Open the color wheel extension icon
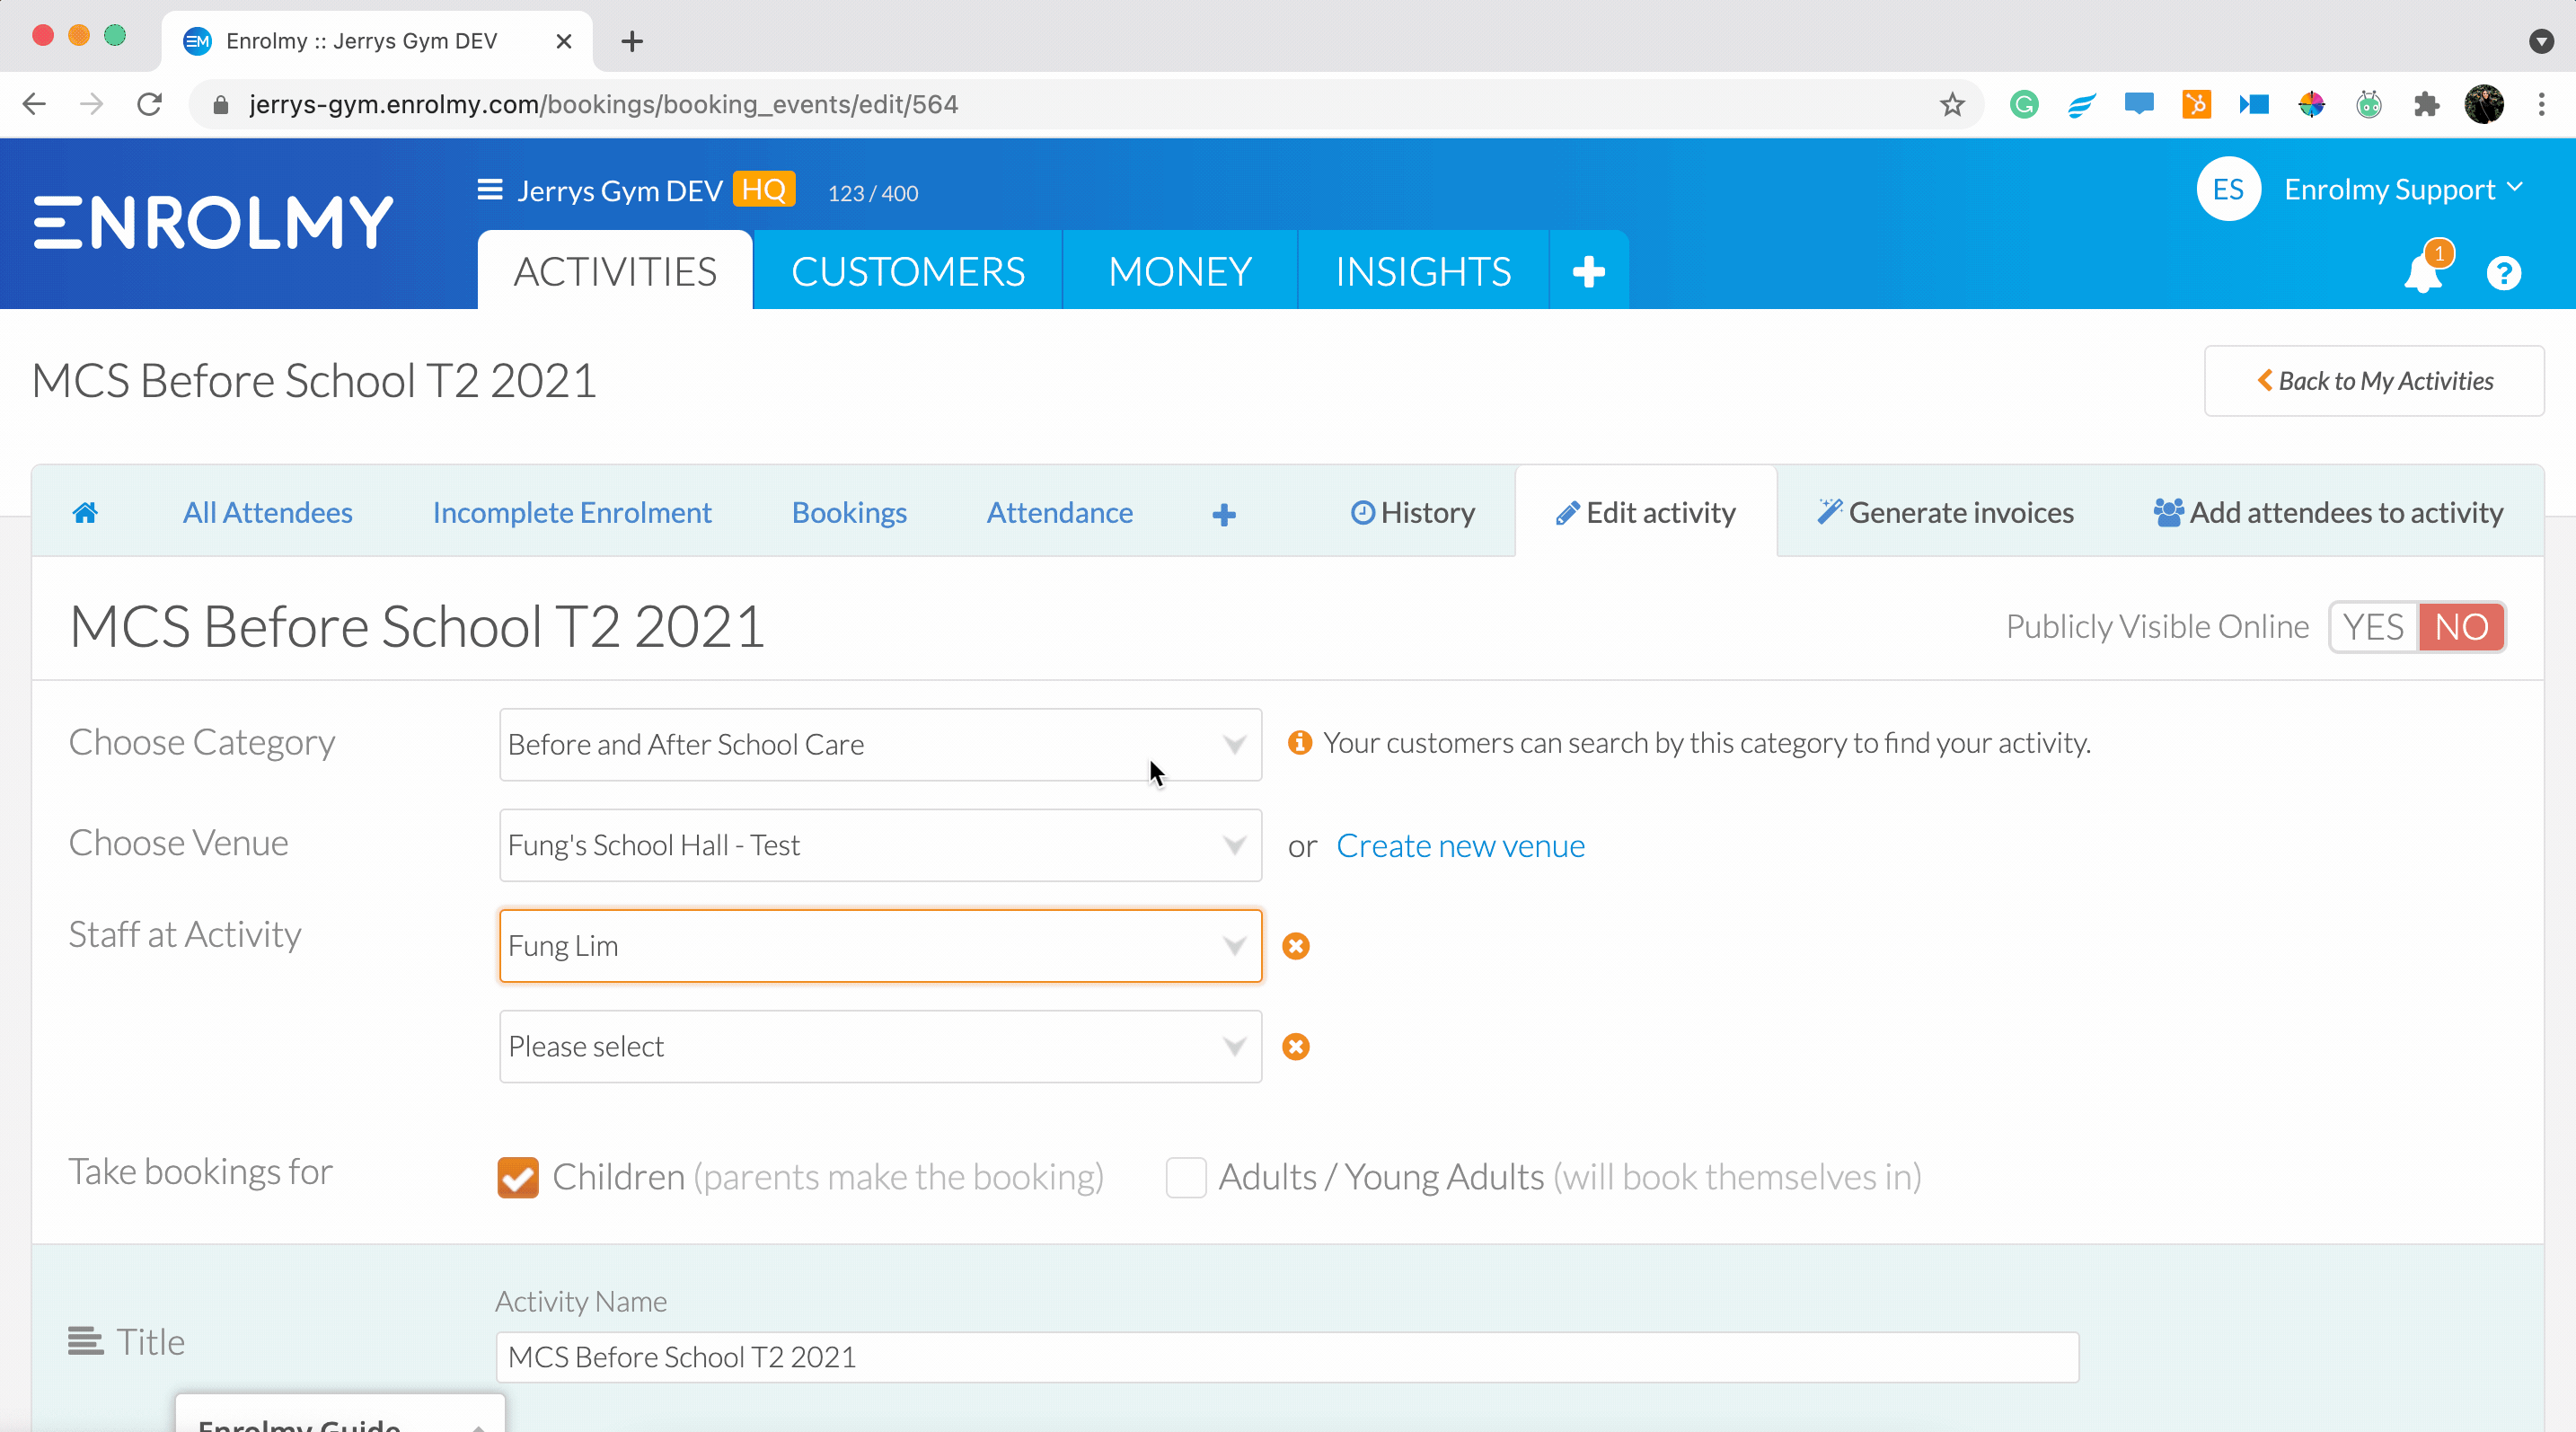The width and height of the screenshot is (2576, 1432). click(2311, 104)
